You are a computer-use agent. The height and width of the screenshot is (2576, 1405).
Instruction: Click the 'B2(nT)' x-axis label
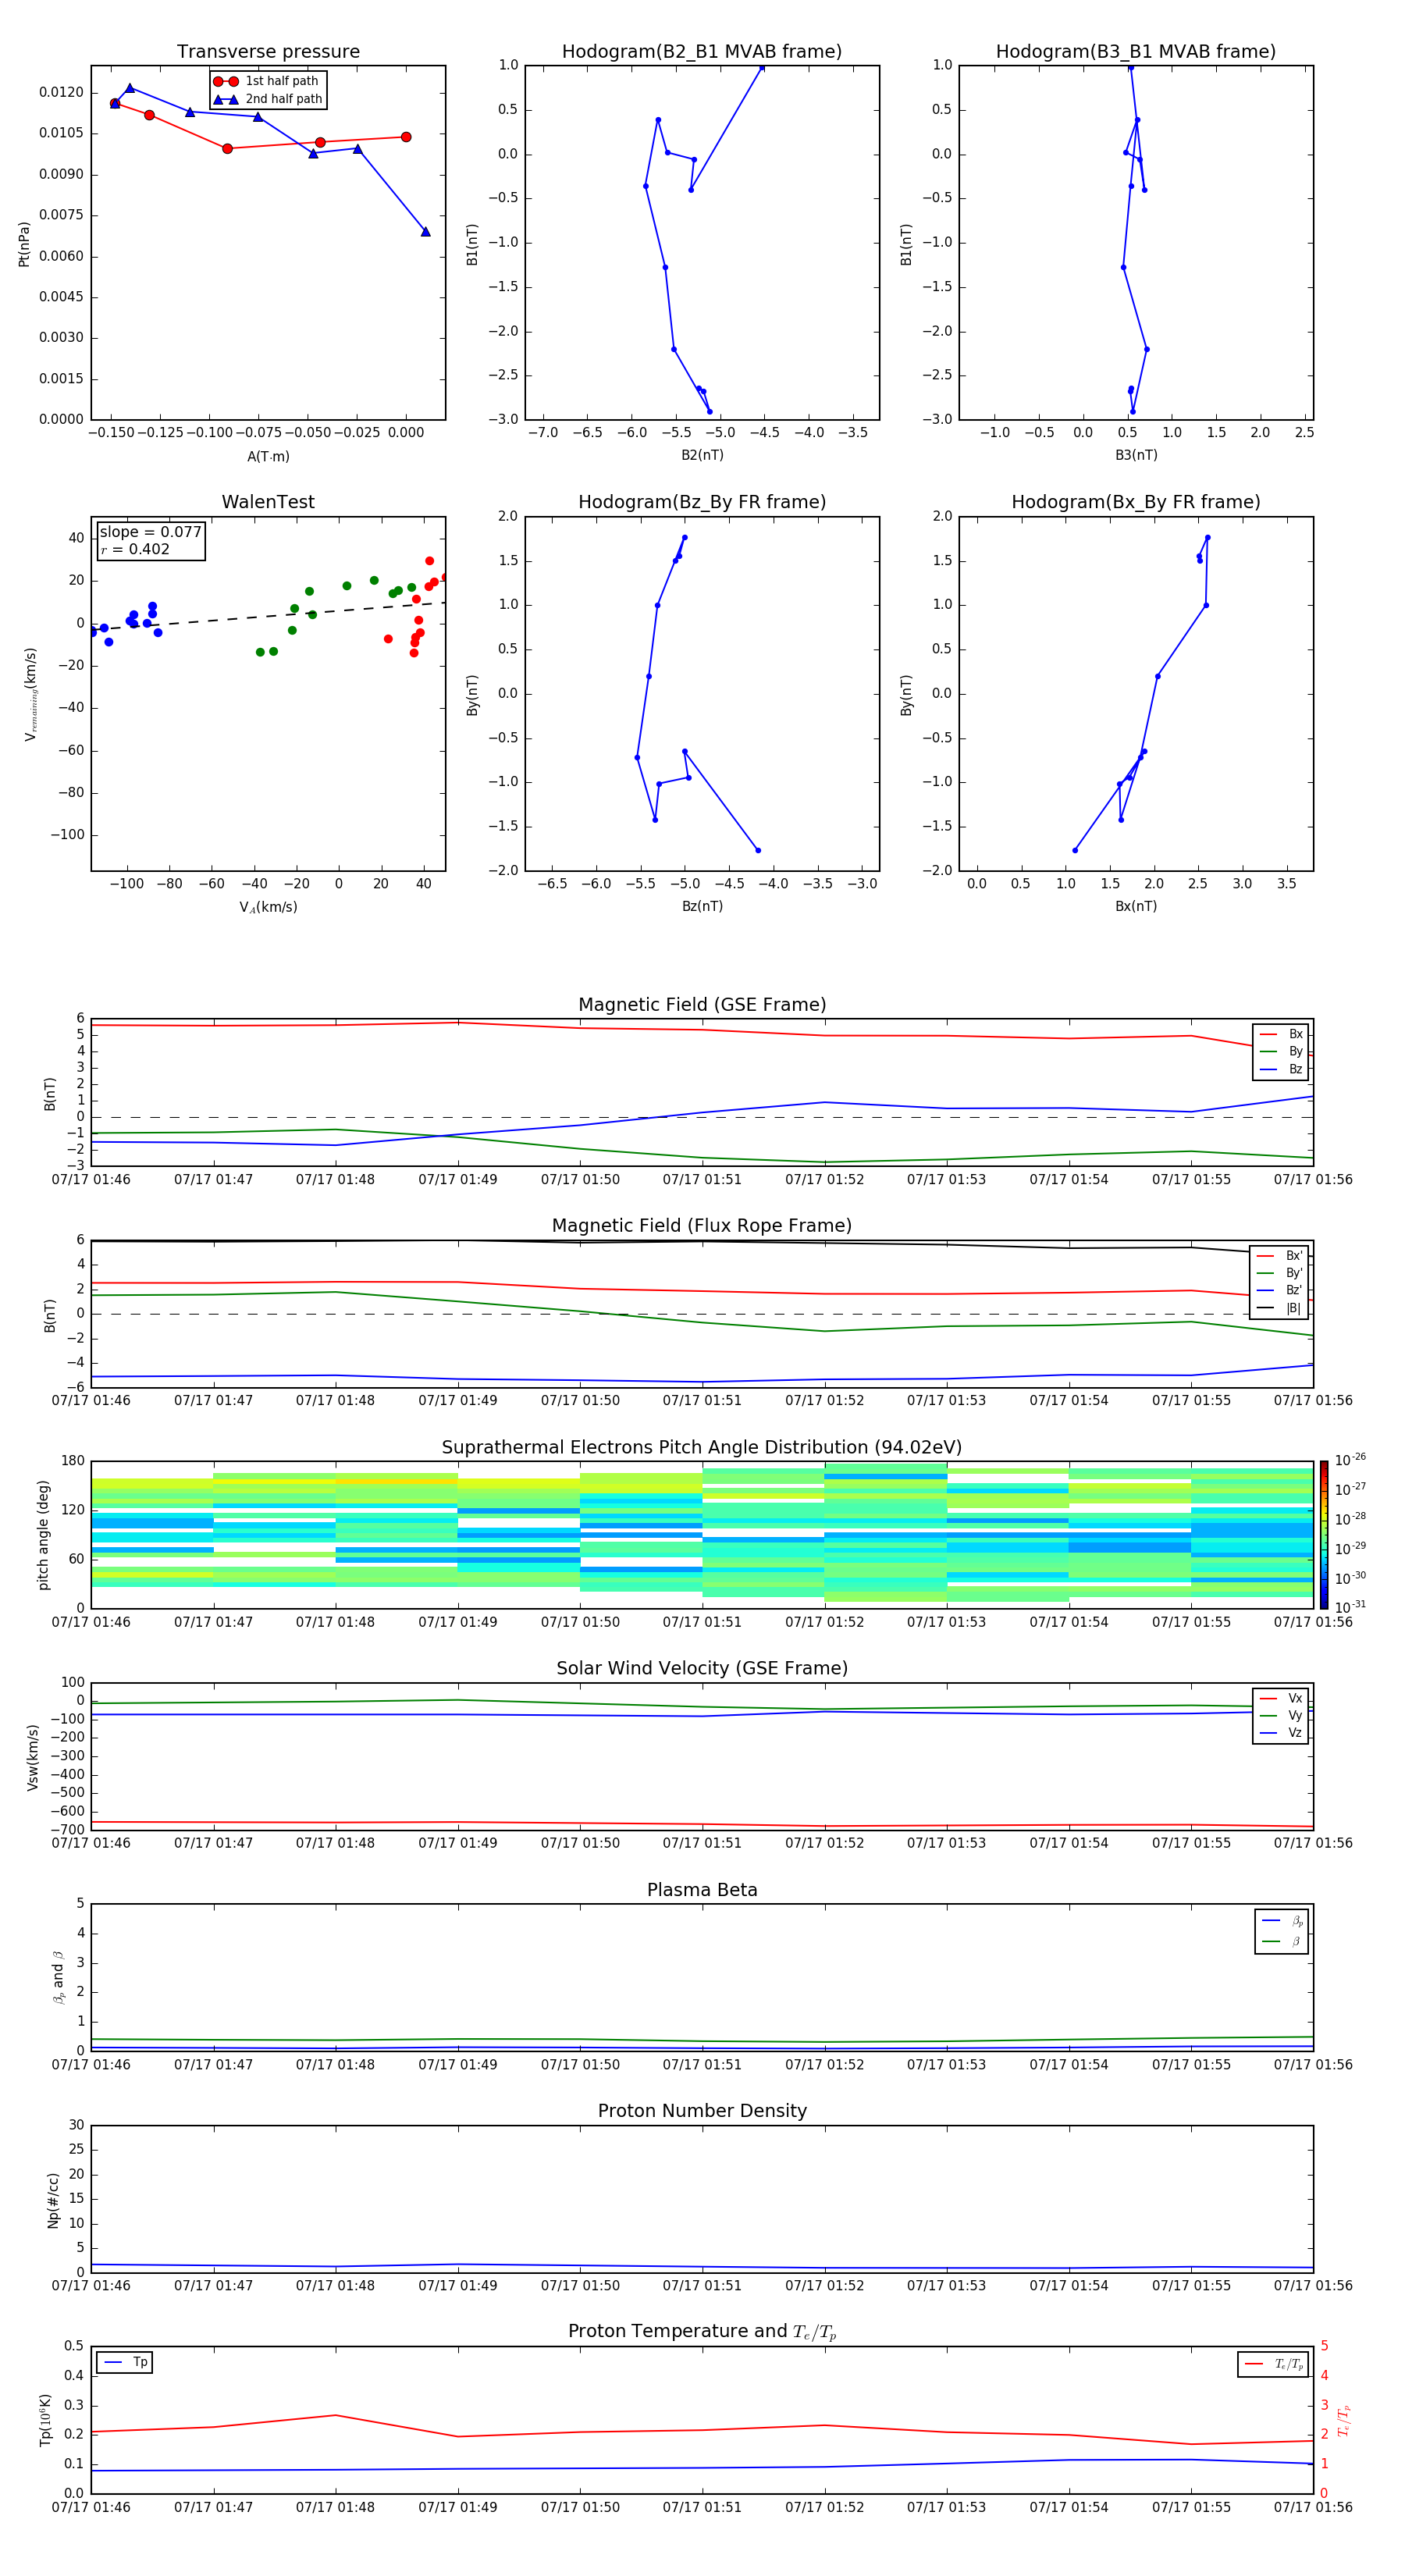click(702, 455)
